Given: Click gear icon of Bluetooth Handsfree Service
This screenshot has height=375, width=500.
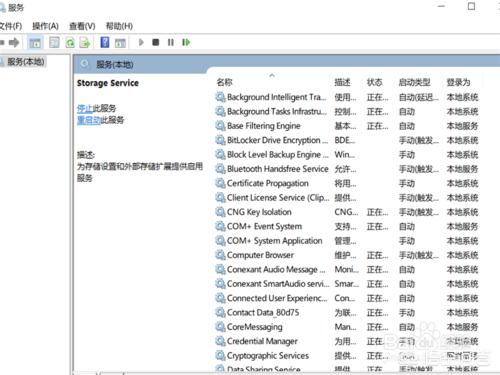Looking at the screenshot, I should [x=220, y=169].
